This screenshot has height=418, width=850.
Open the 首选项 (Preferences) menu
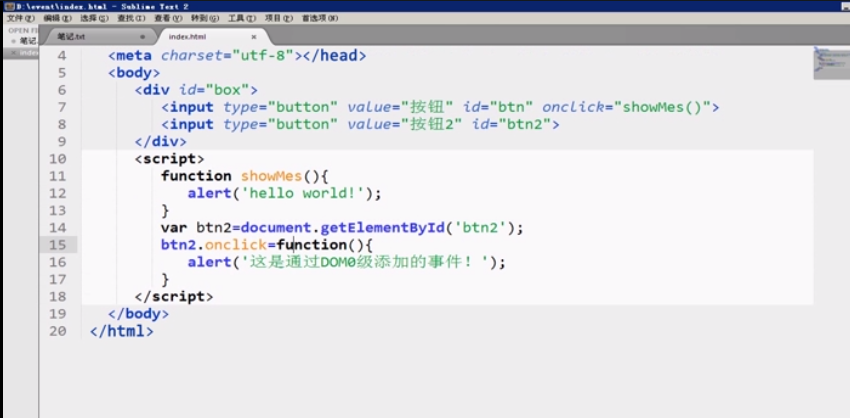coord(320,18)
